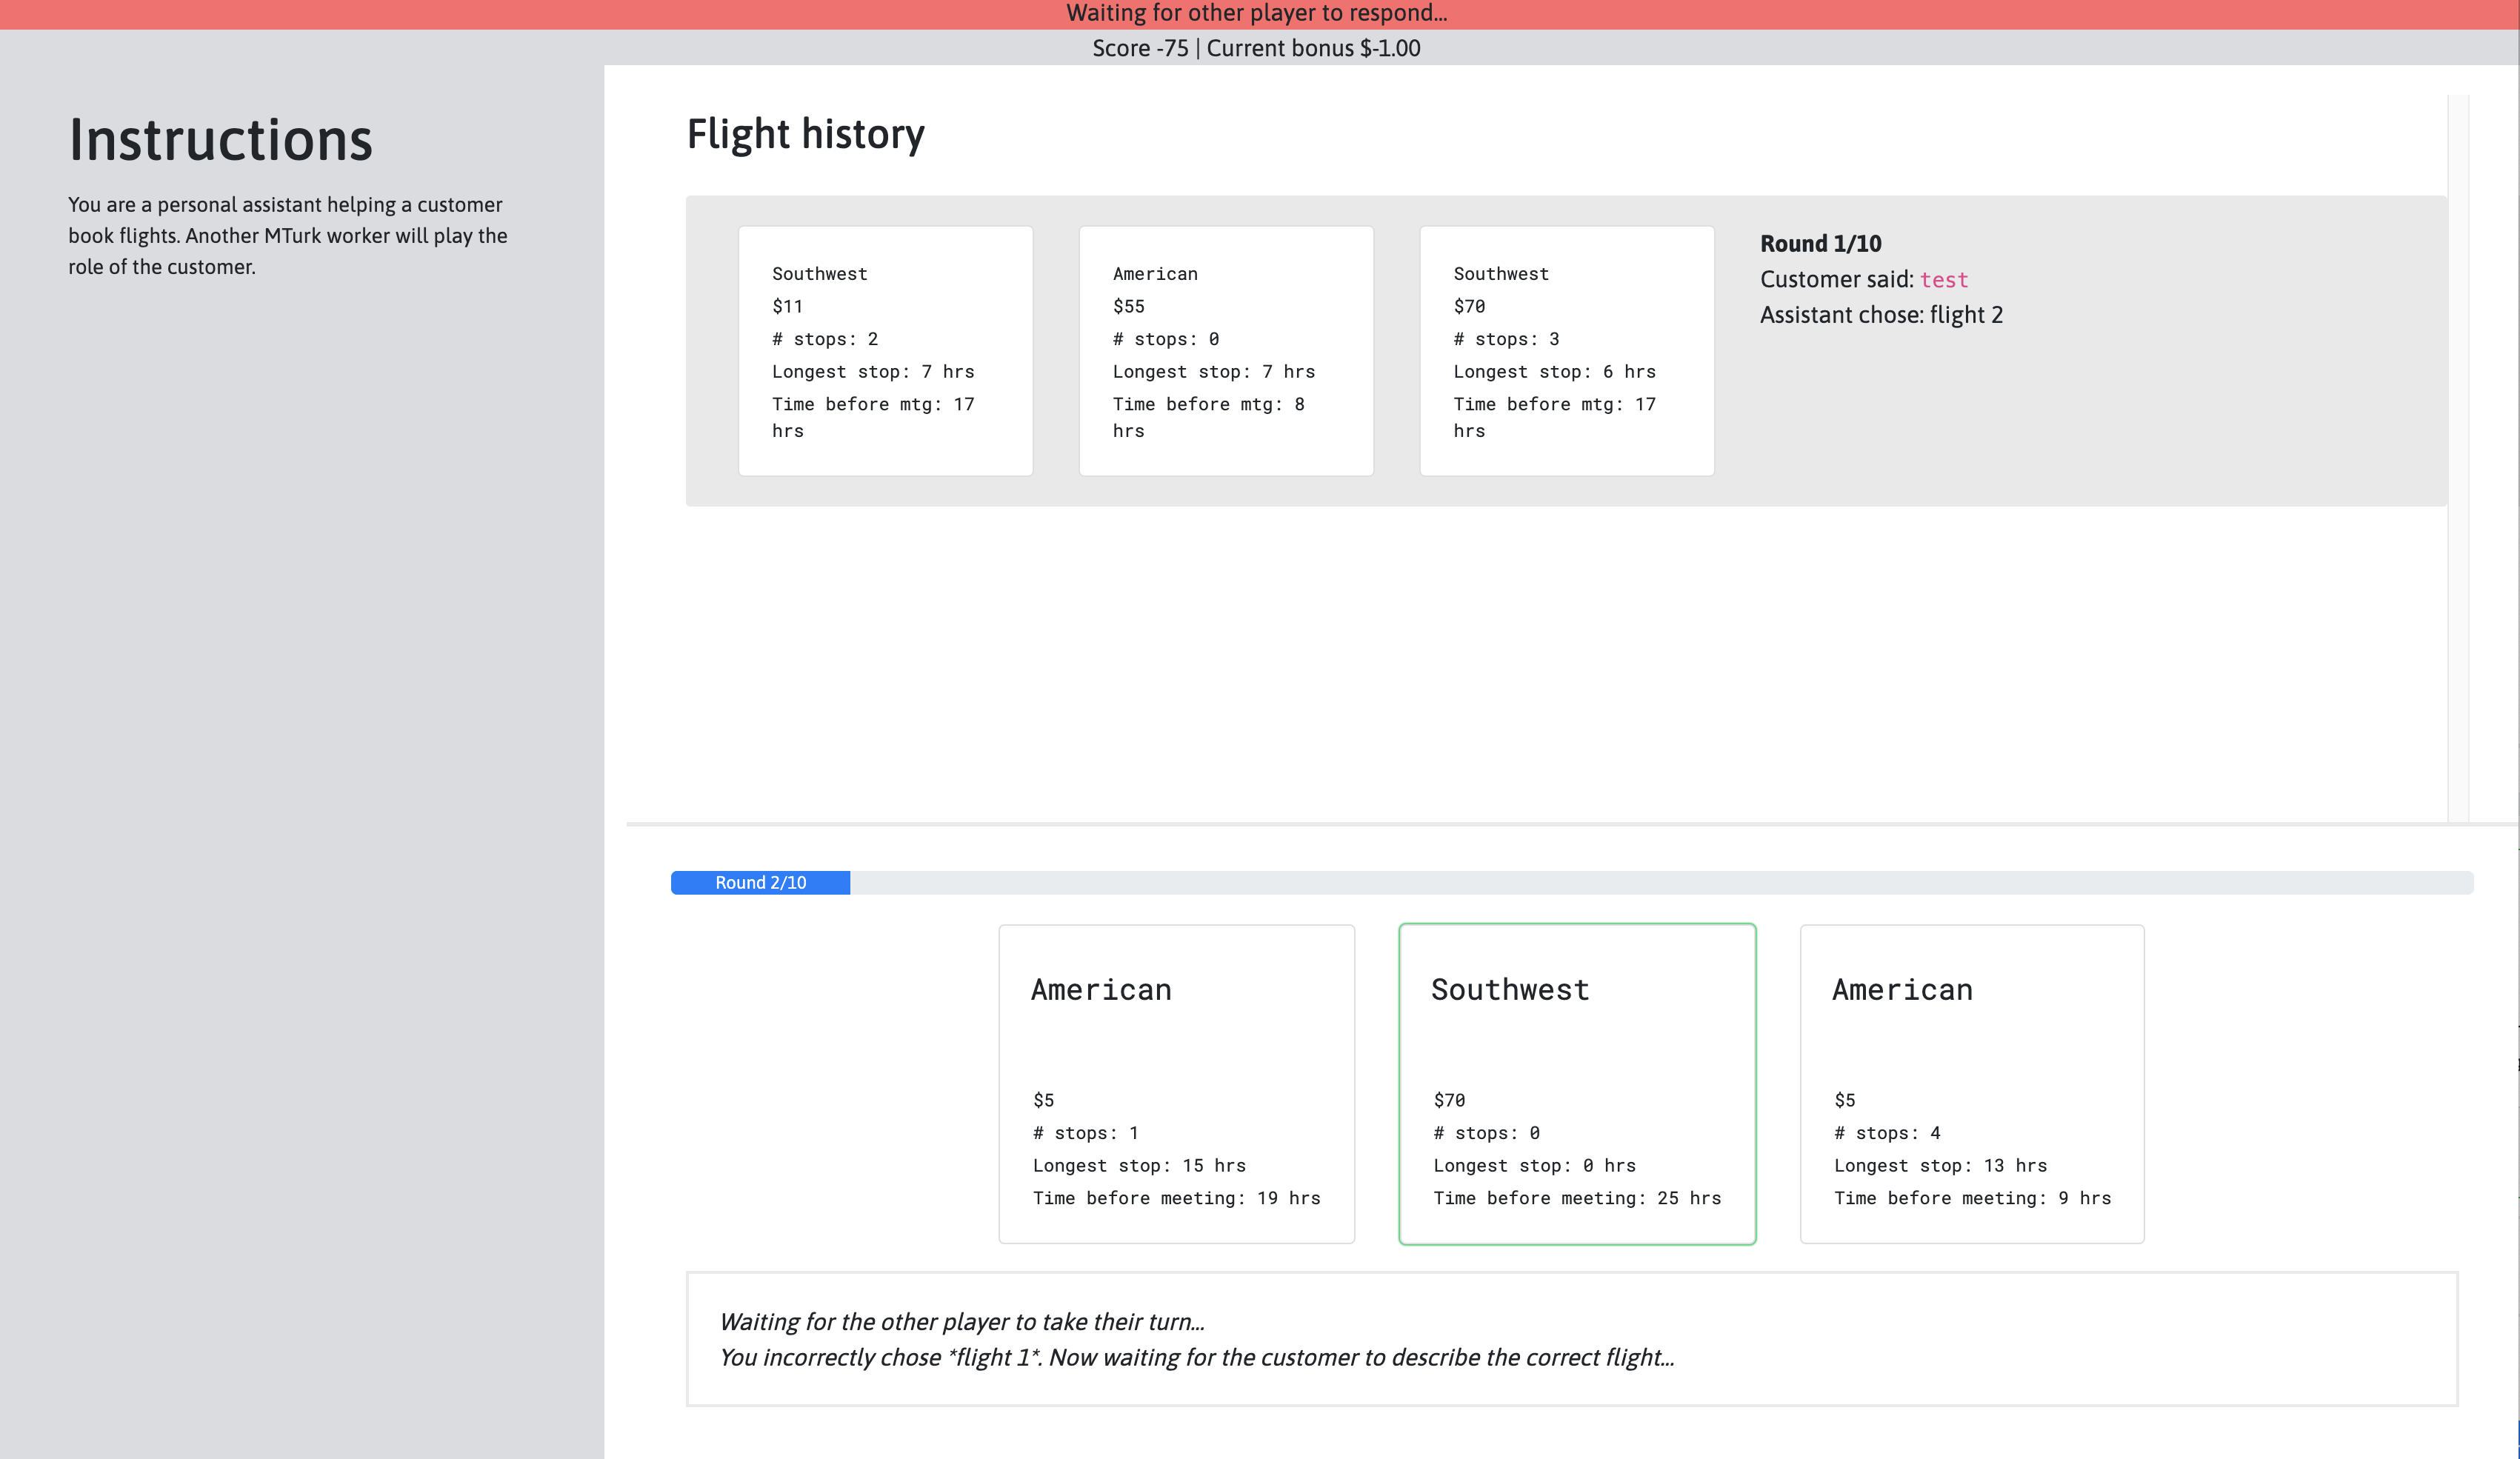Click the 'incorrectly chose flight 1' notice

[x=1196, y=1357]
